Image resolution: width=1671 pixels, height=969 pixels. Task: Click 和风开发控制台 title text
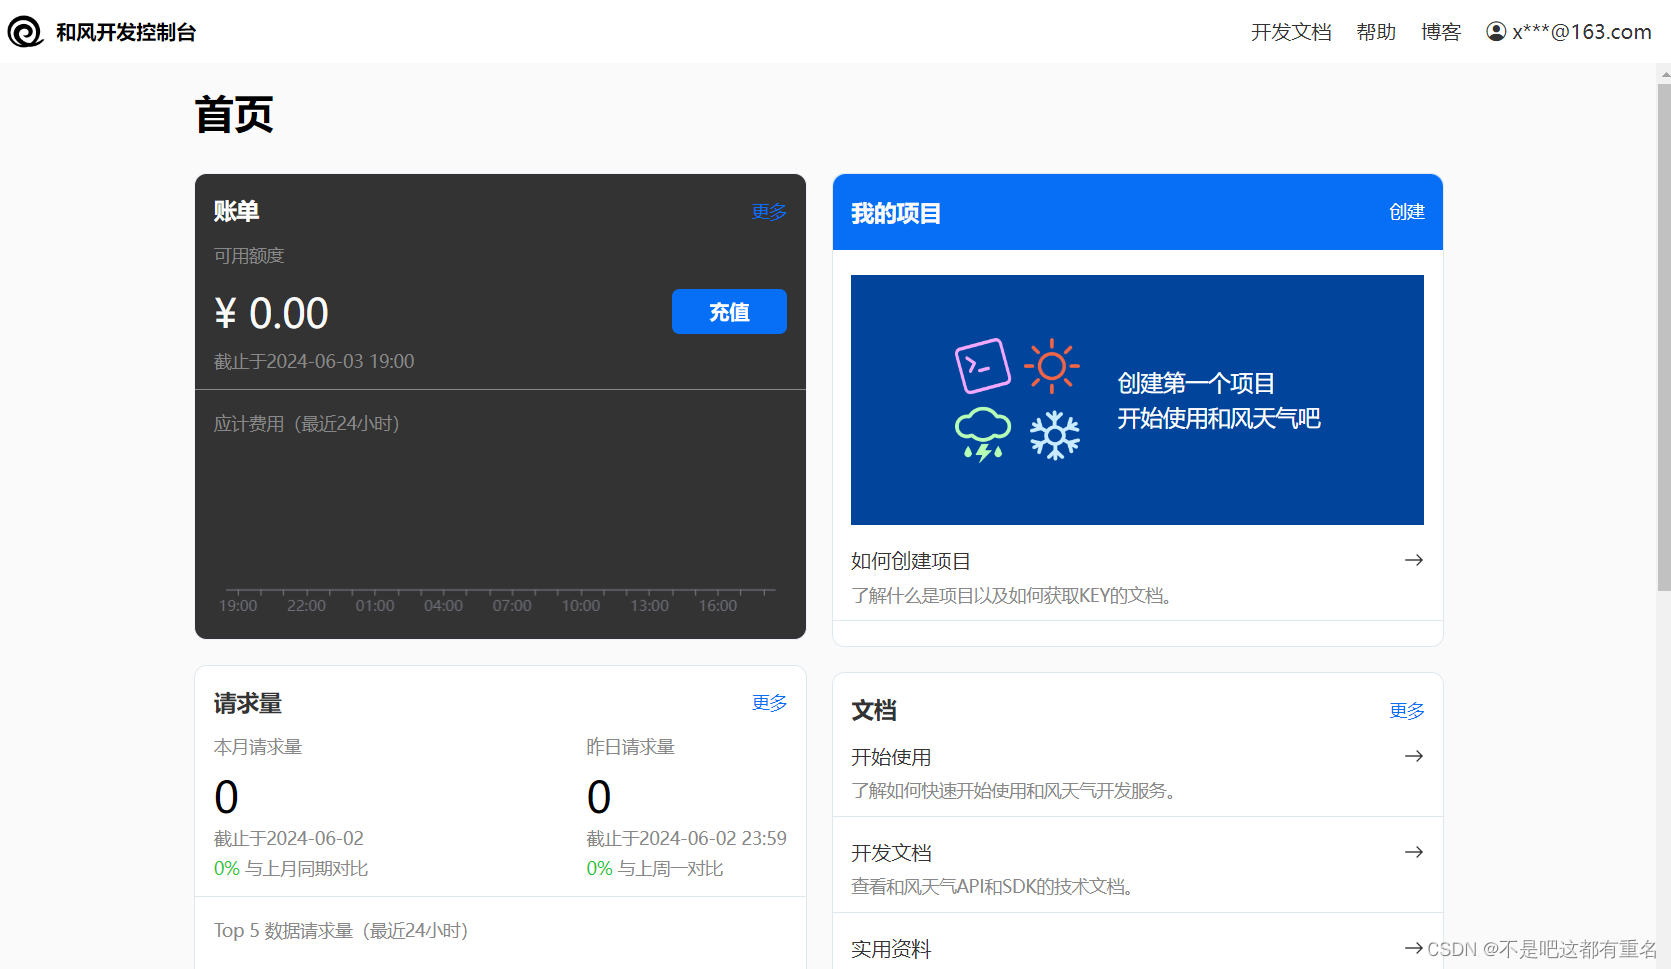tap(126, 32)
